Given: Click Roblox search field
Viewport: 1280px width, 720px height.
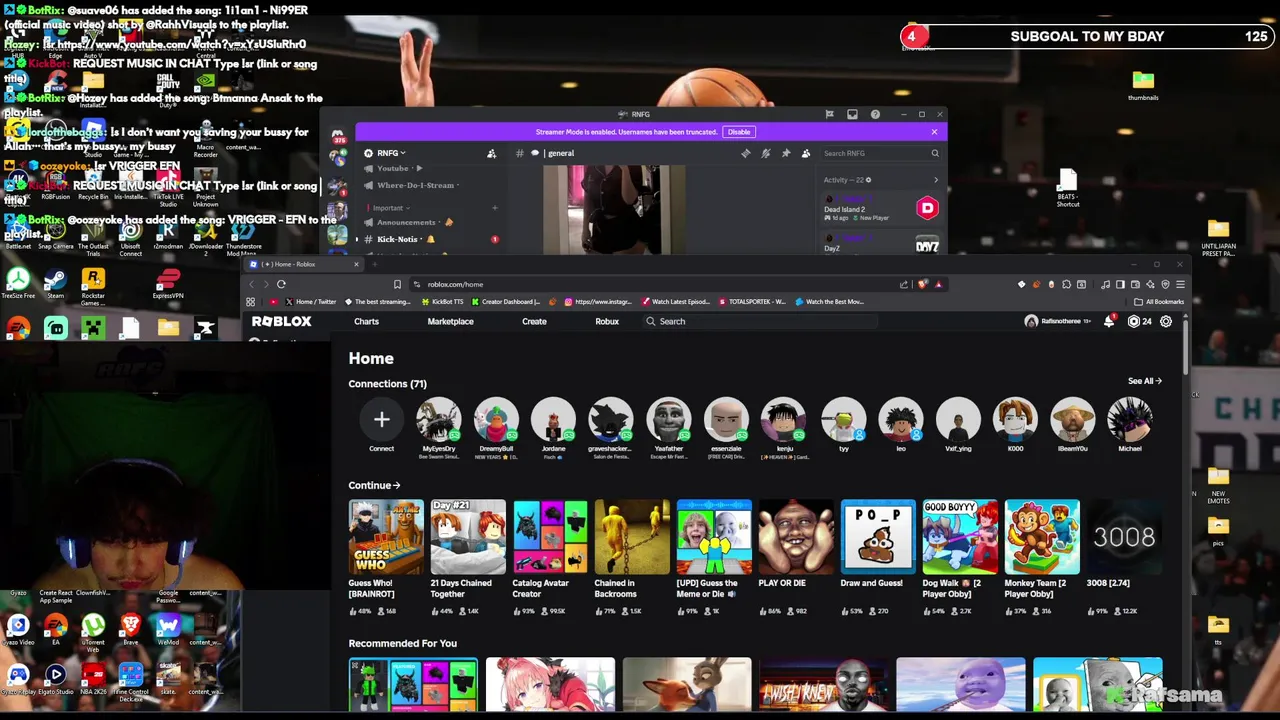Looking at the screenshot, I should (x=760, y=321).
